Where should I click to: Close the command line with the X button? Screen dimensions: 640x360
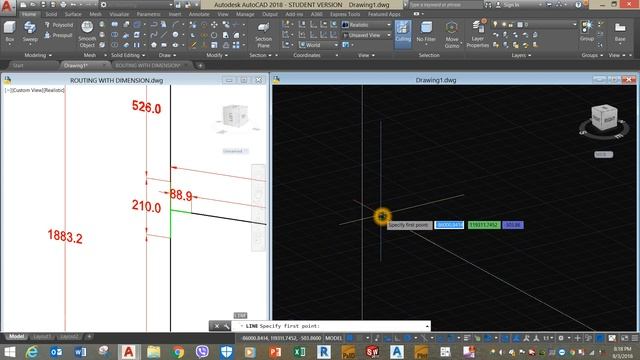click(x=217, y=326)
